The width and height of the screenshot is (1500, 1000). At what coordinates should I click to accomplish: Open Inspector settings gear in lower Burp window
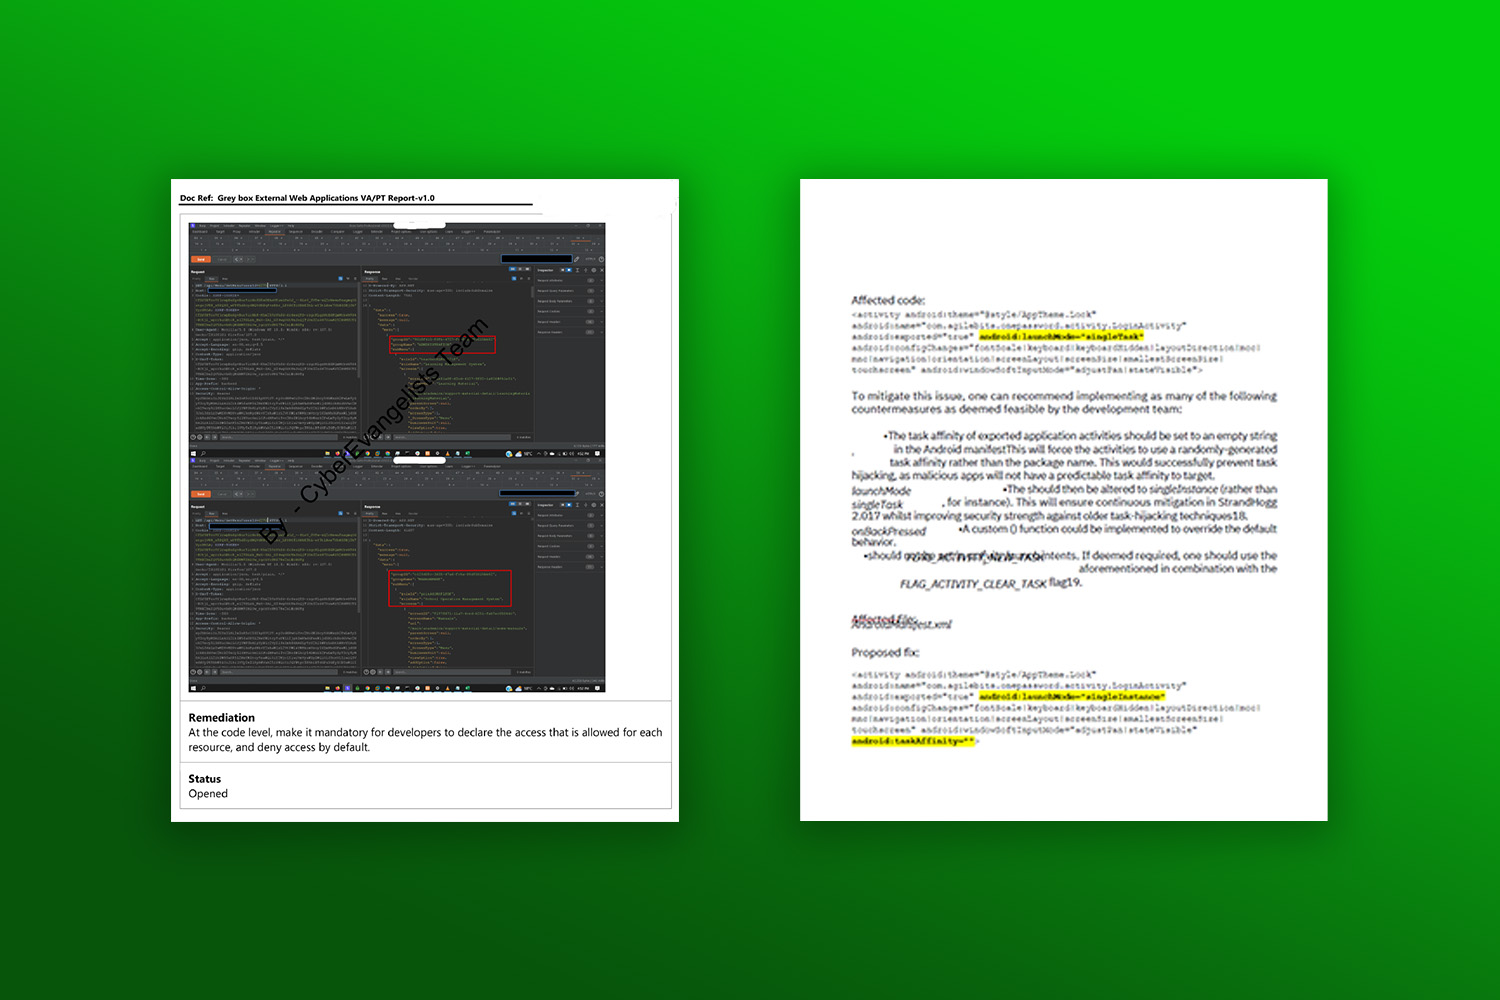tap(593, 505)
